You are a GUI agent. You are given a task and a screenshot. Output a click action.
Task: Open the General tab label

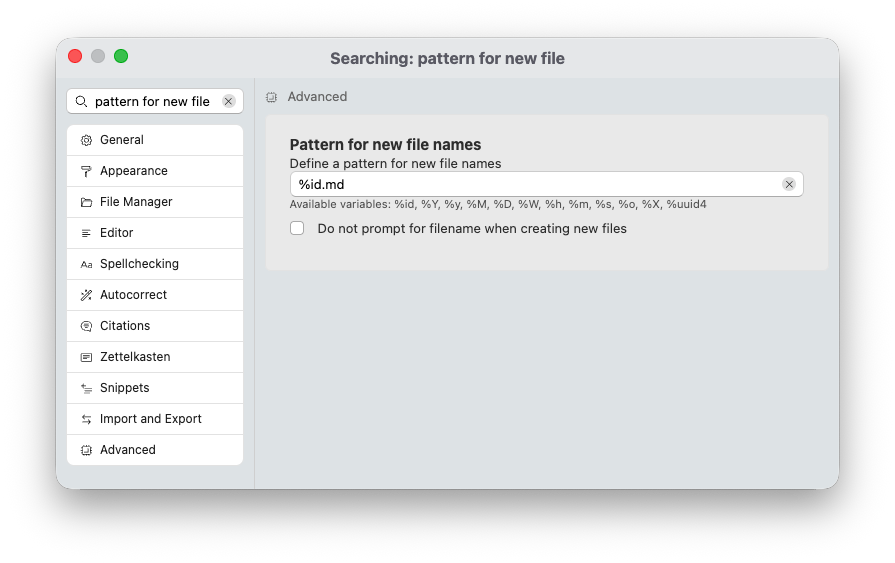click(x=122, y=140)
